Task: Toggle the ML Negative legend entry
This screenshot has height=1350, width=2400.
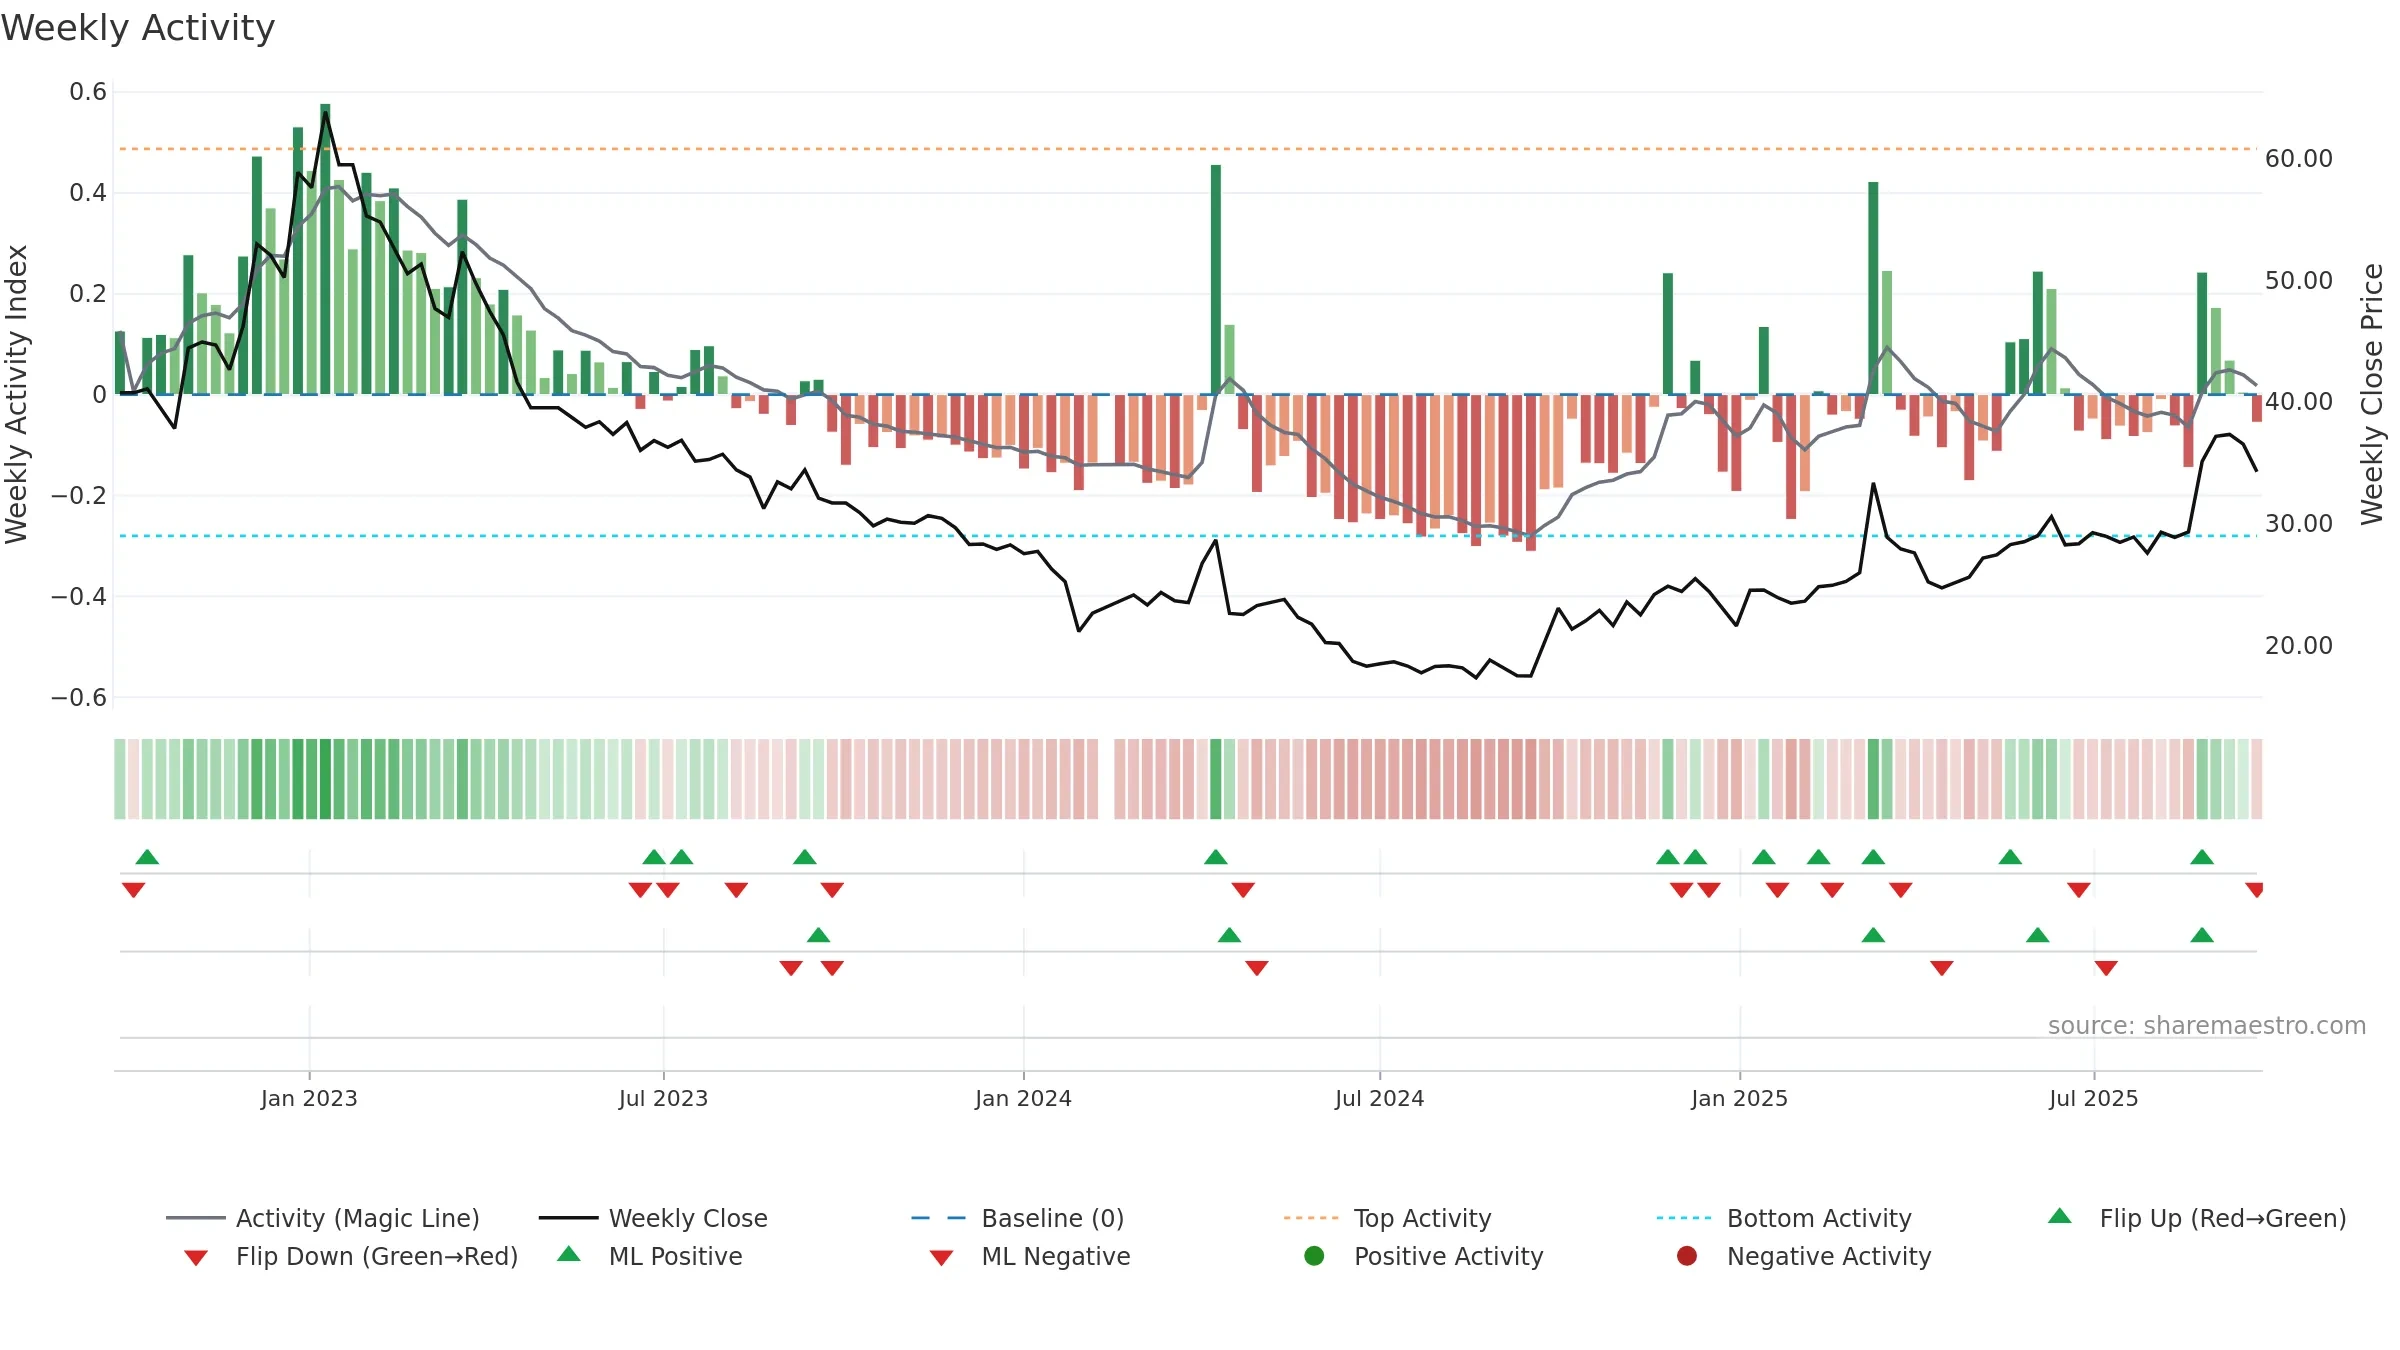Action: (1030, 1256)
